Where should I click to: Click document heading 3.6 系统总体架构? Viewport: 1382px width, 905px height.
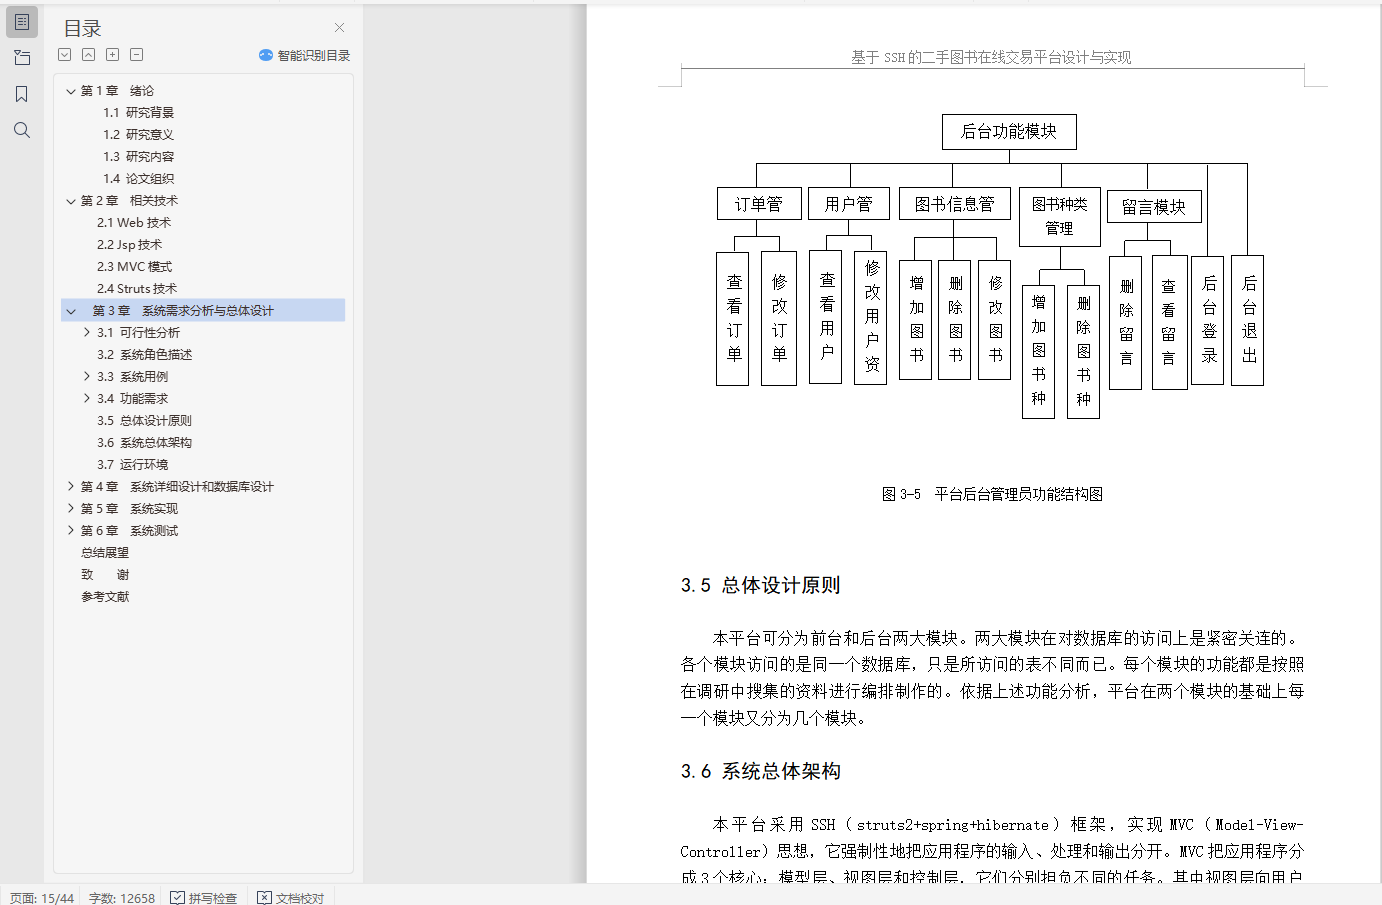pyautogui.click(x=760, y=771)
